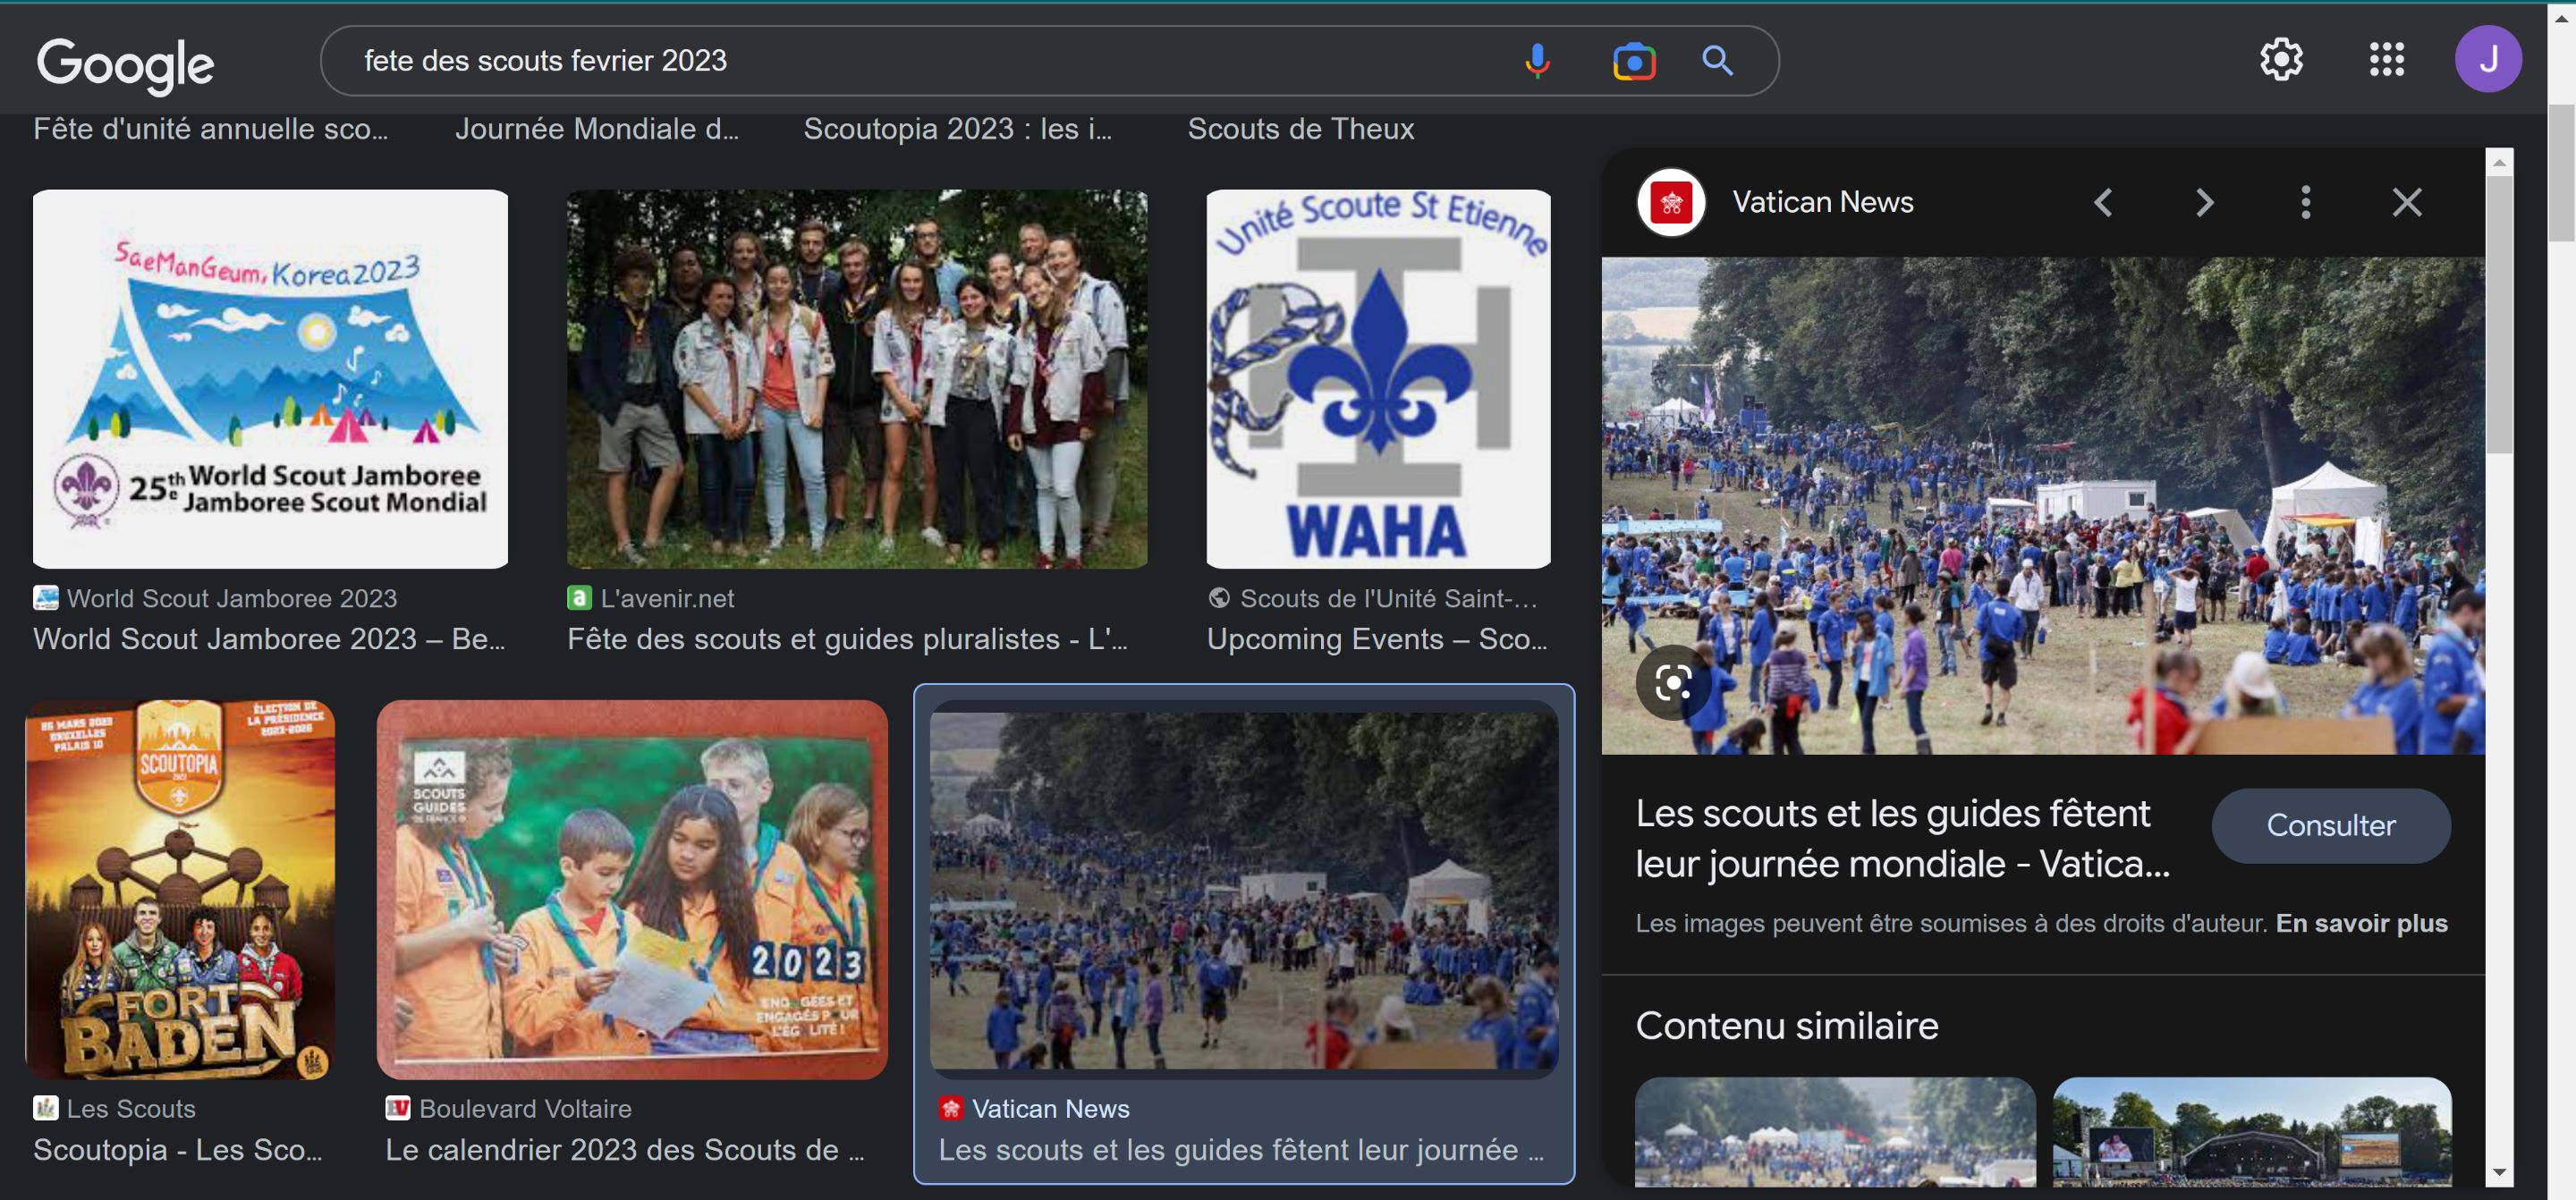Open quick settings gear icon

pos(2281,60)
